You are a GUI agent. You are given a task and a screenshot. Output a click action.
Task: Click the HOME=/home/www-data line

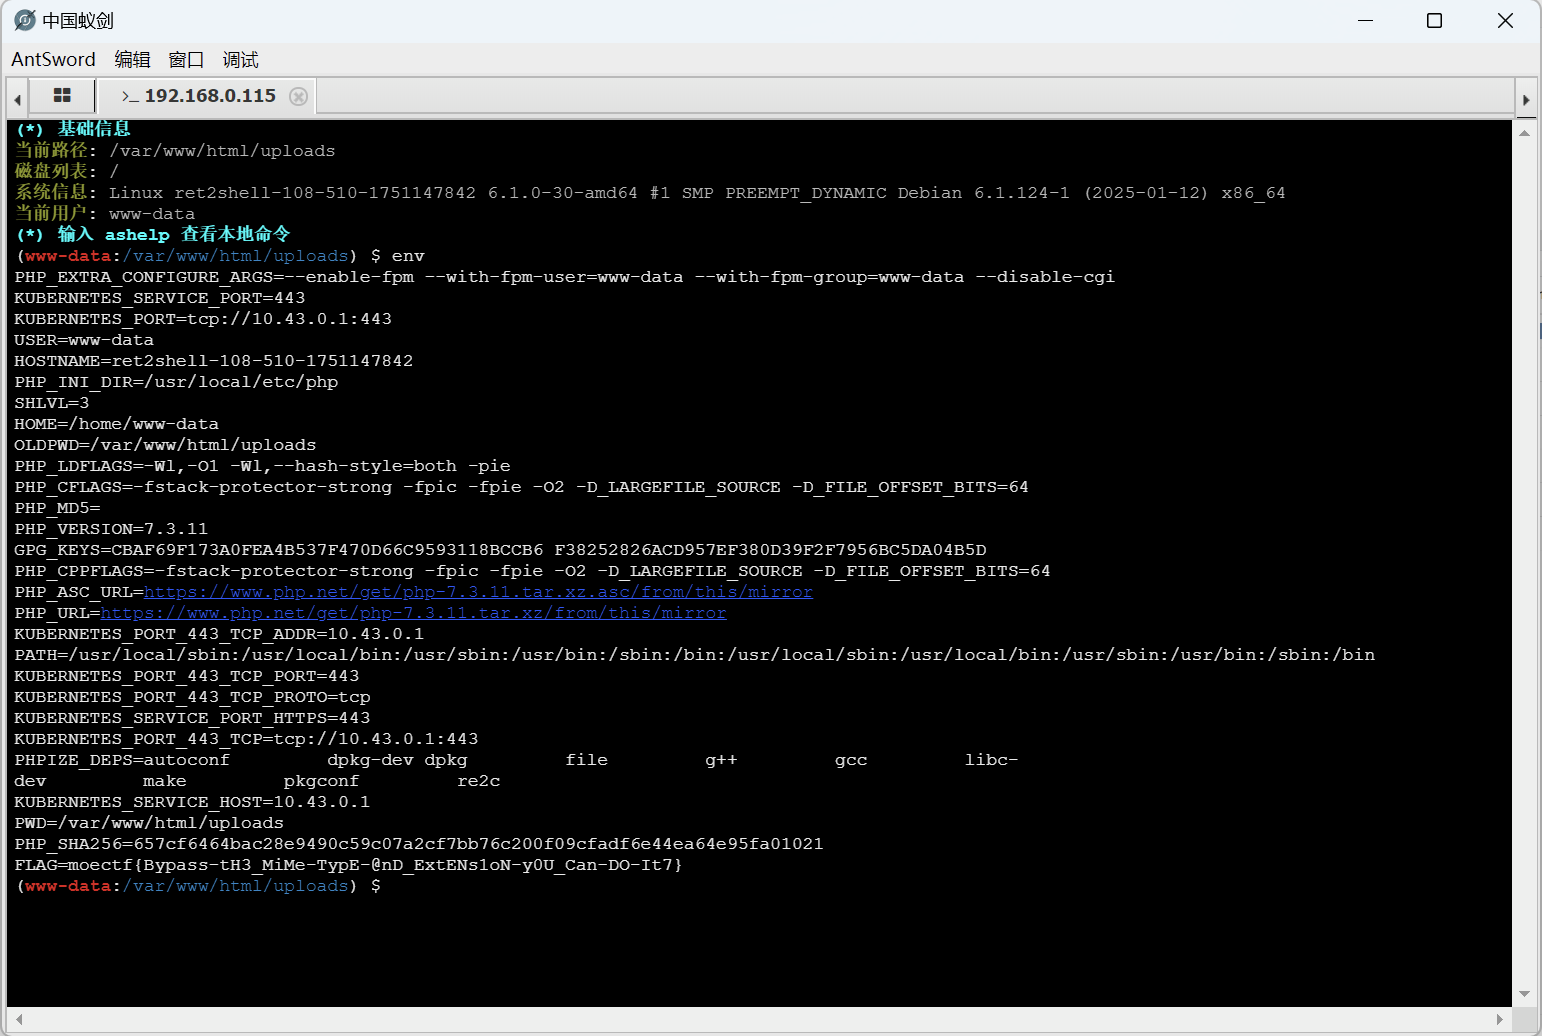coord(116,424)
